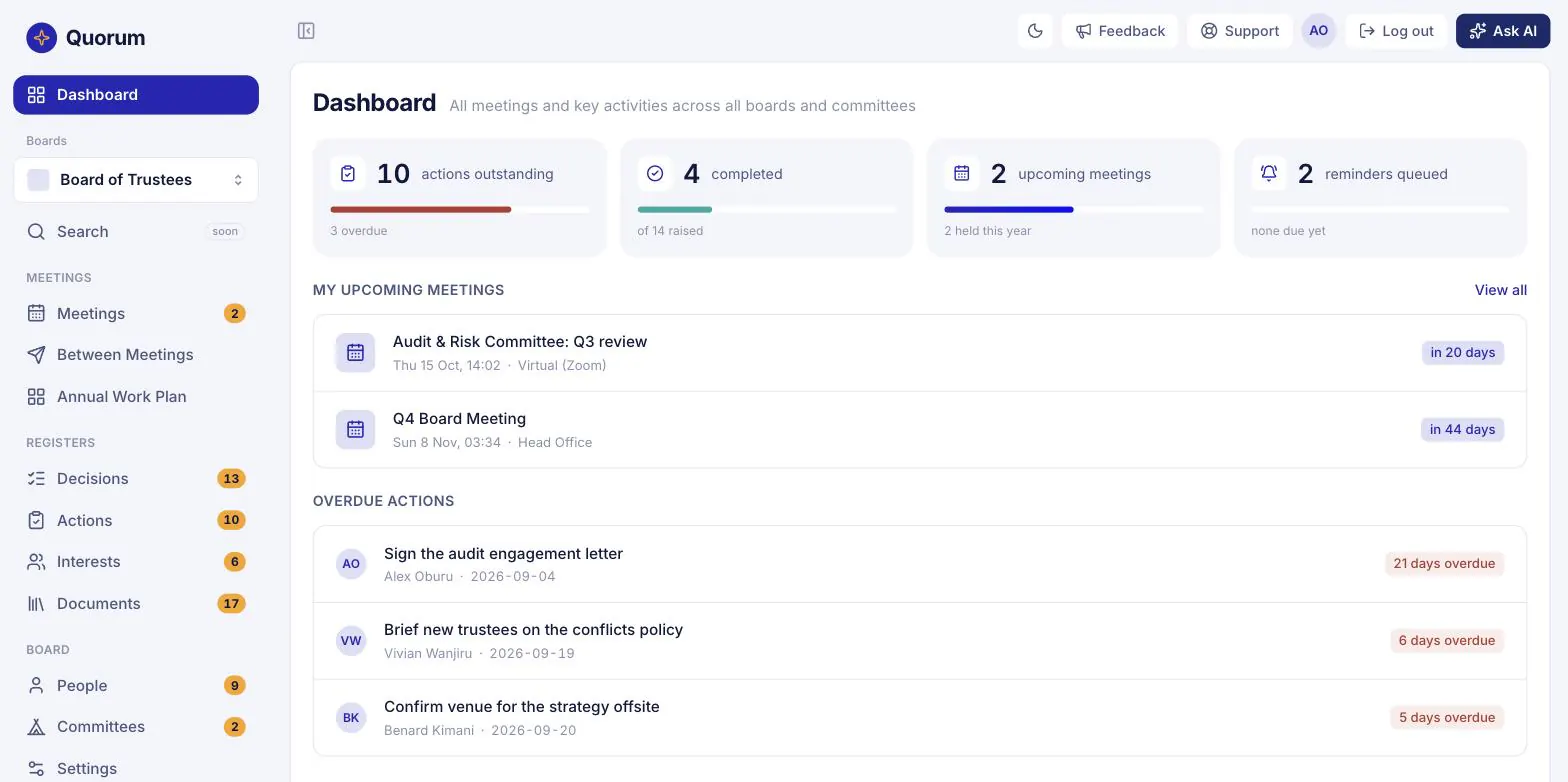1568x782 pixels.
Task: Click the Search field in sidebar
Action: pyautogui.click(x=136, y=232)
